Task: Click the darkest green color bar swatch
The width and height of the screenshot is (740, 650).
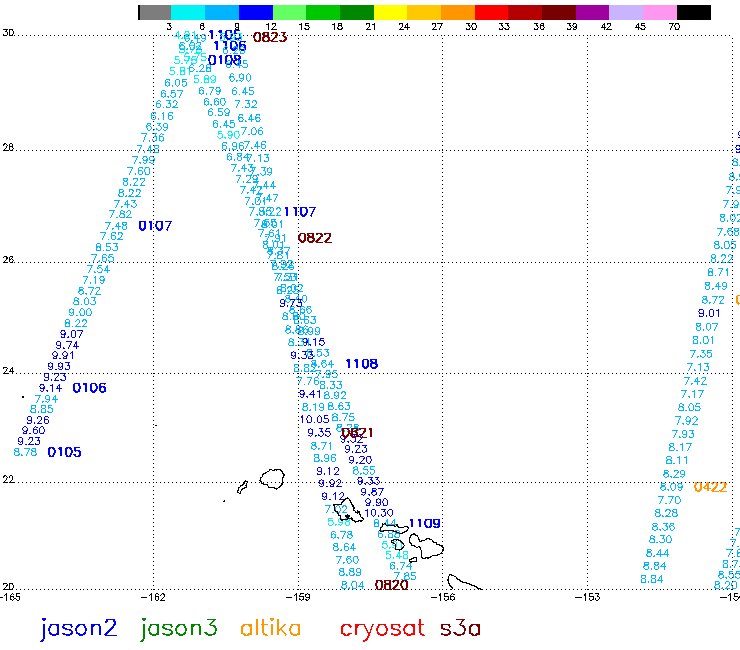Action: pos(357,12)
